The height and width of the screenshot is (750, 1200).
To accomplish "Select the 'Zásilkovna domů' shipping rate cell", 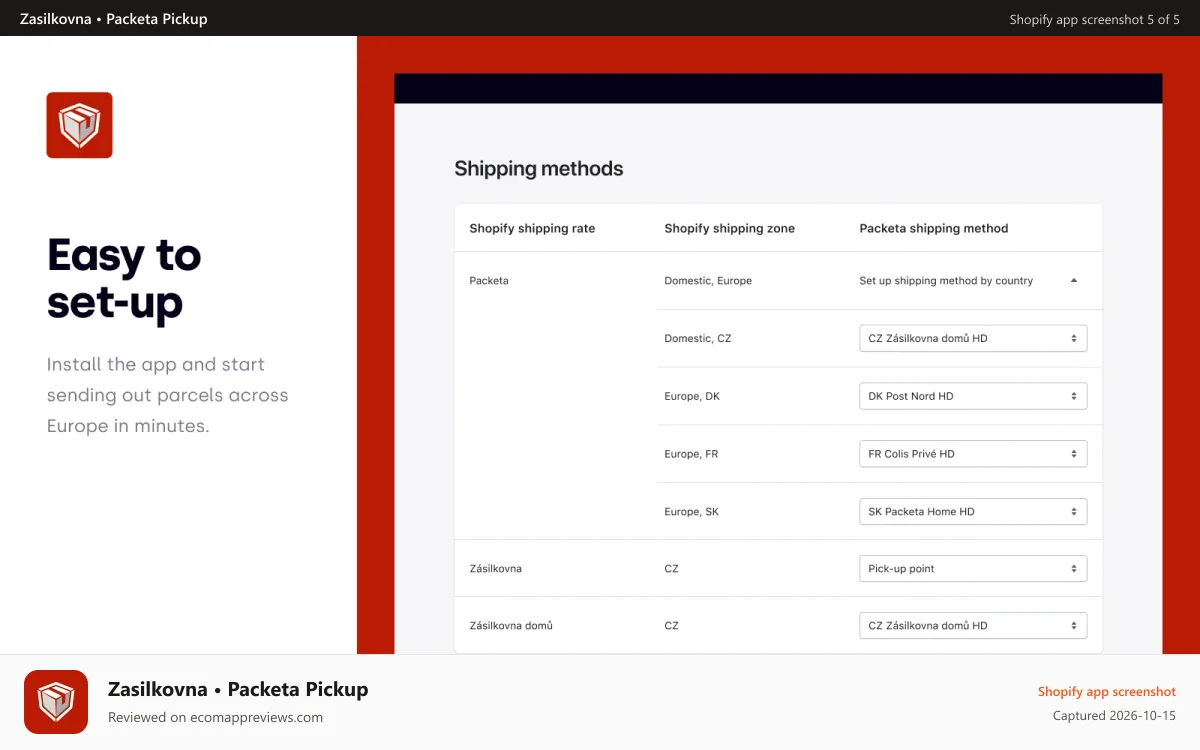I will coord(511,626).
